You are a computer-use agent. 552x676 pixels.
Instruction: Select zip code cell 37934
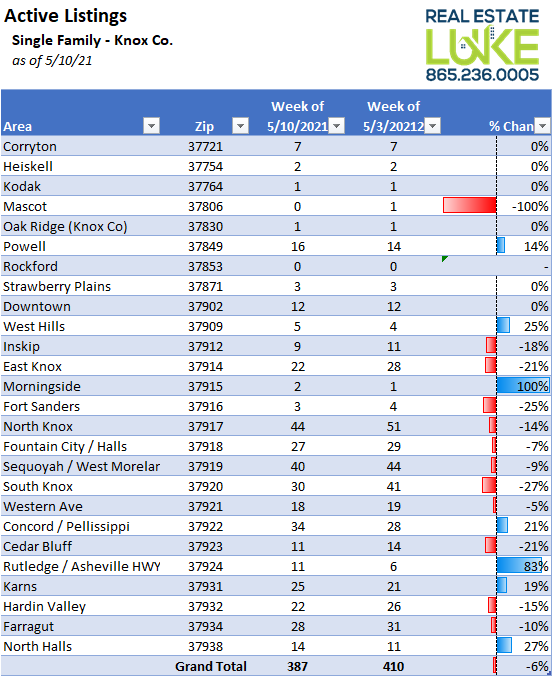pos(205,626)
